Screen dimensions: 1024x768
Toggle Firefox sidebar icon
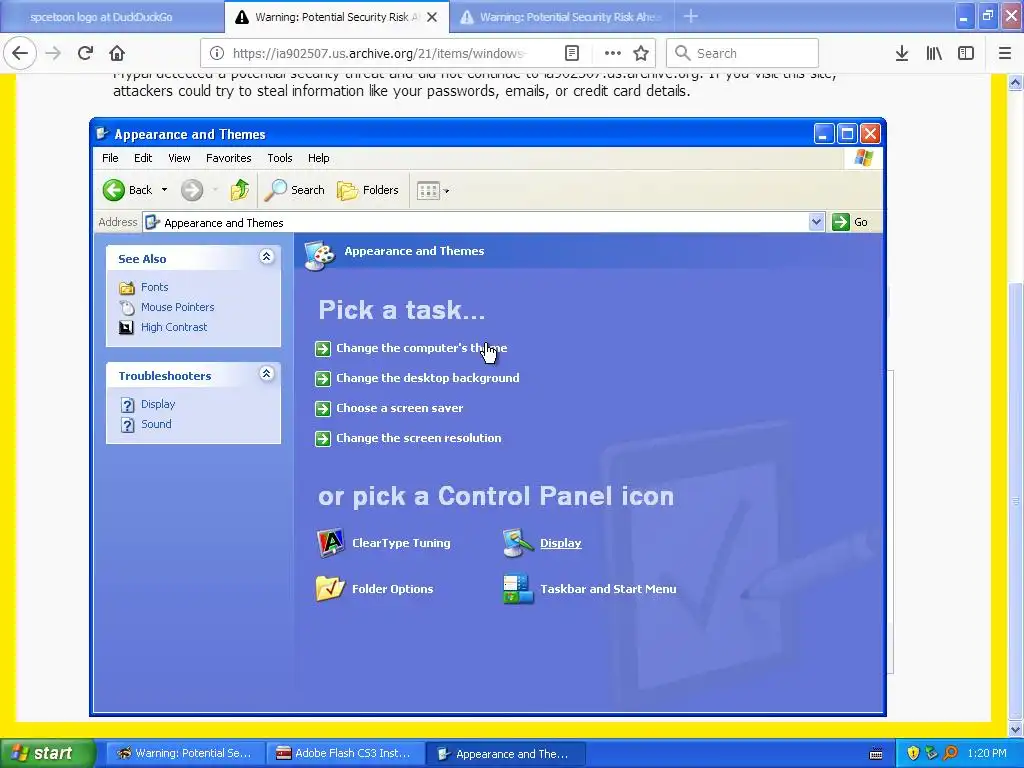966,54
